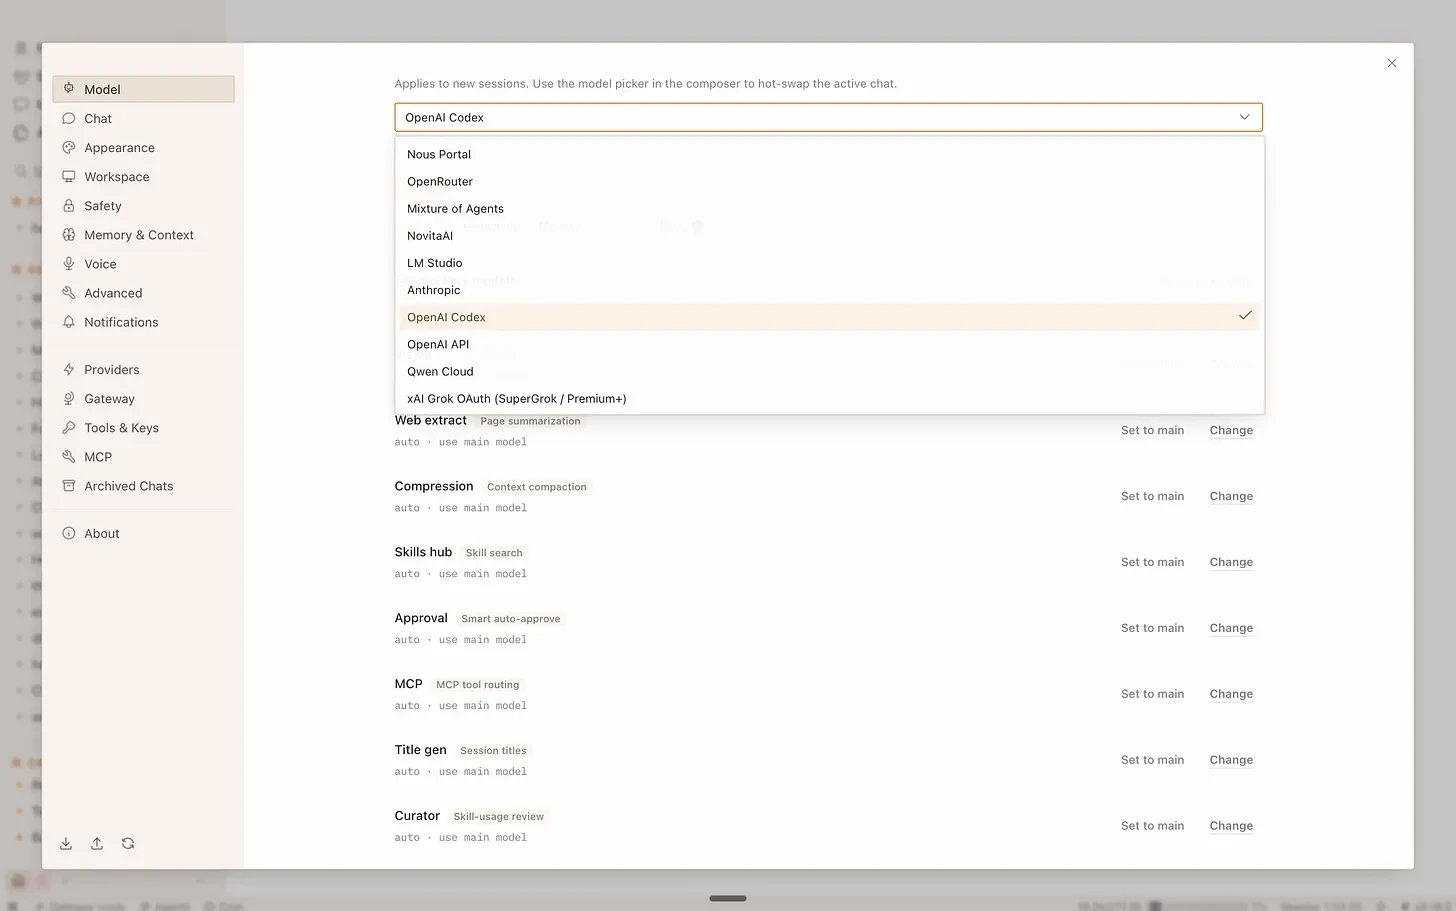Select Qwen Cloud from the list
The height and width of the screenshot is (911, 1456).
(x=828, y=371)
